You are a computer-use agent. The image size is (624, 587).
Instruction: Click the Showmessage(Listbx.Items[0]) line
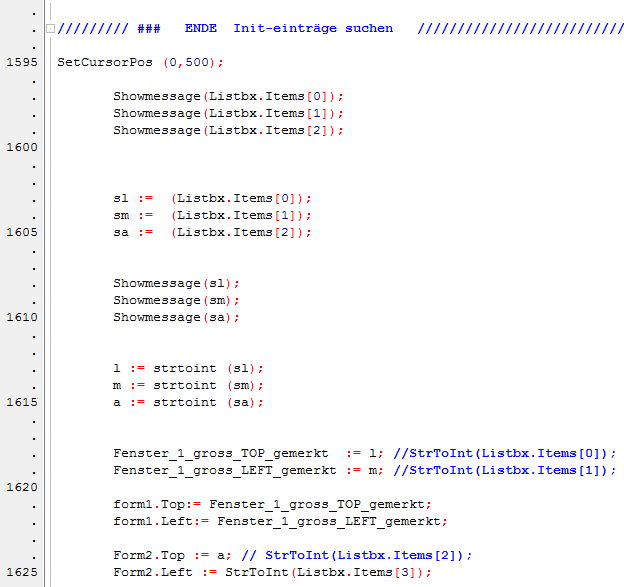(x=228, y=96)
